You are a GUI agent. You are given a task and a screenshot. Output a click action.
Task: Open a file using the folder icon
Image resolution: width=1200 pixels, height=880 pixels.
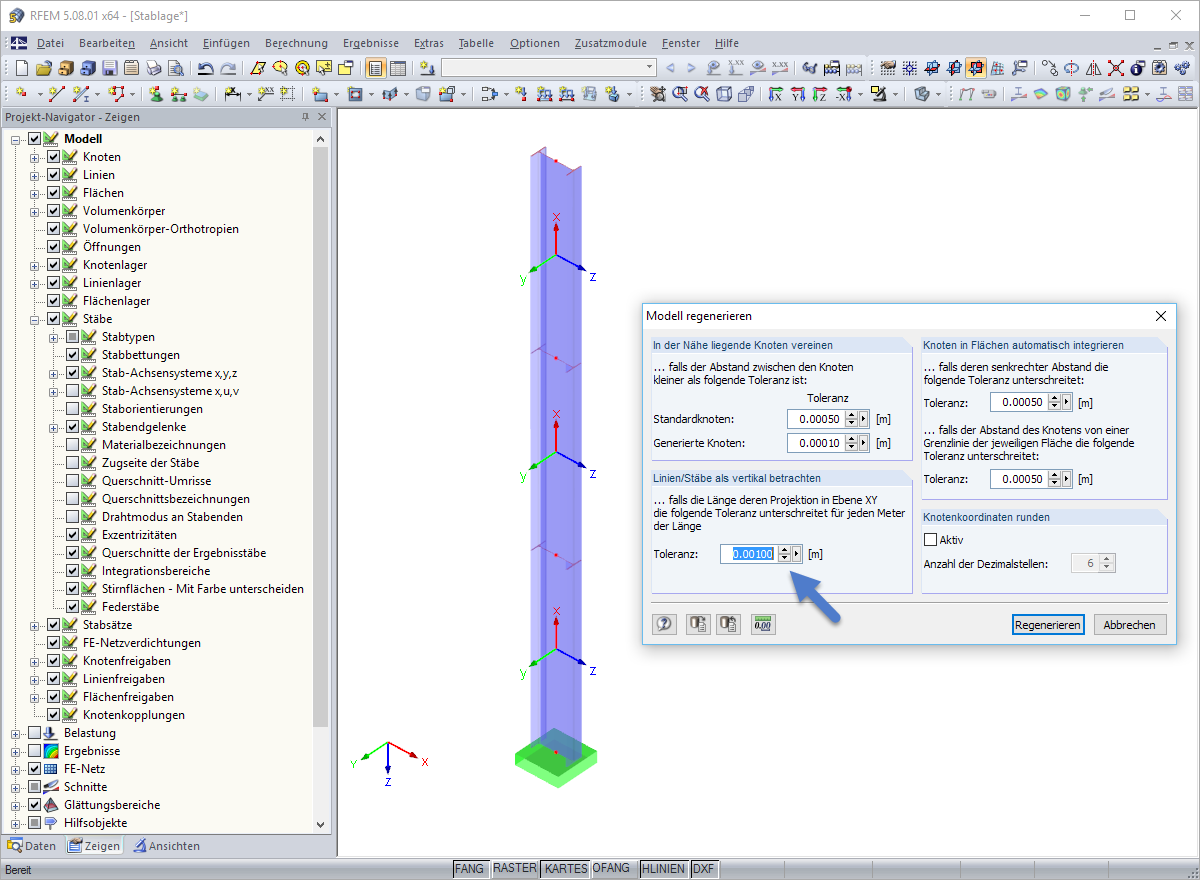43,68
